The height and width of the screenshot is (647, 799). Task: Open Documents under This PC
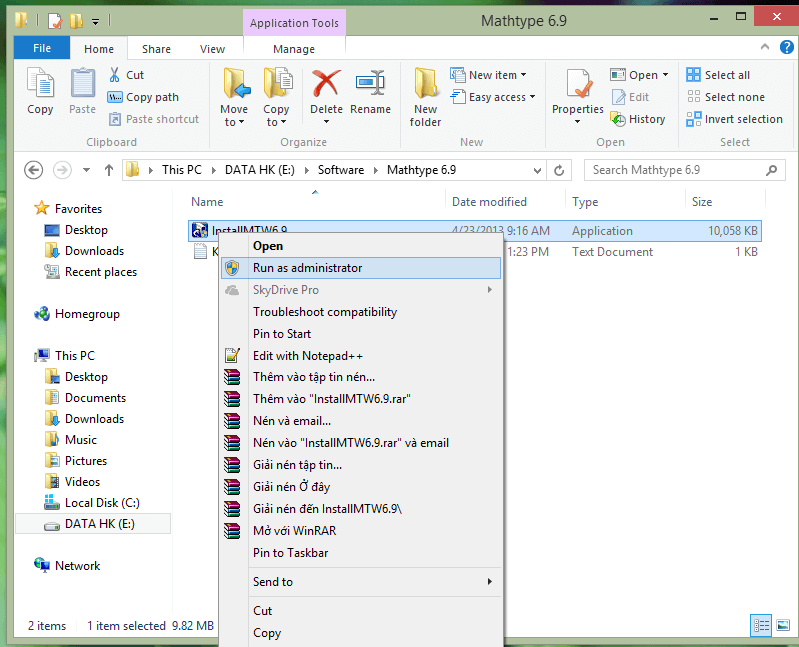click(x=86, y=398)
